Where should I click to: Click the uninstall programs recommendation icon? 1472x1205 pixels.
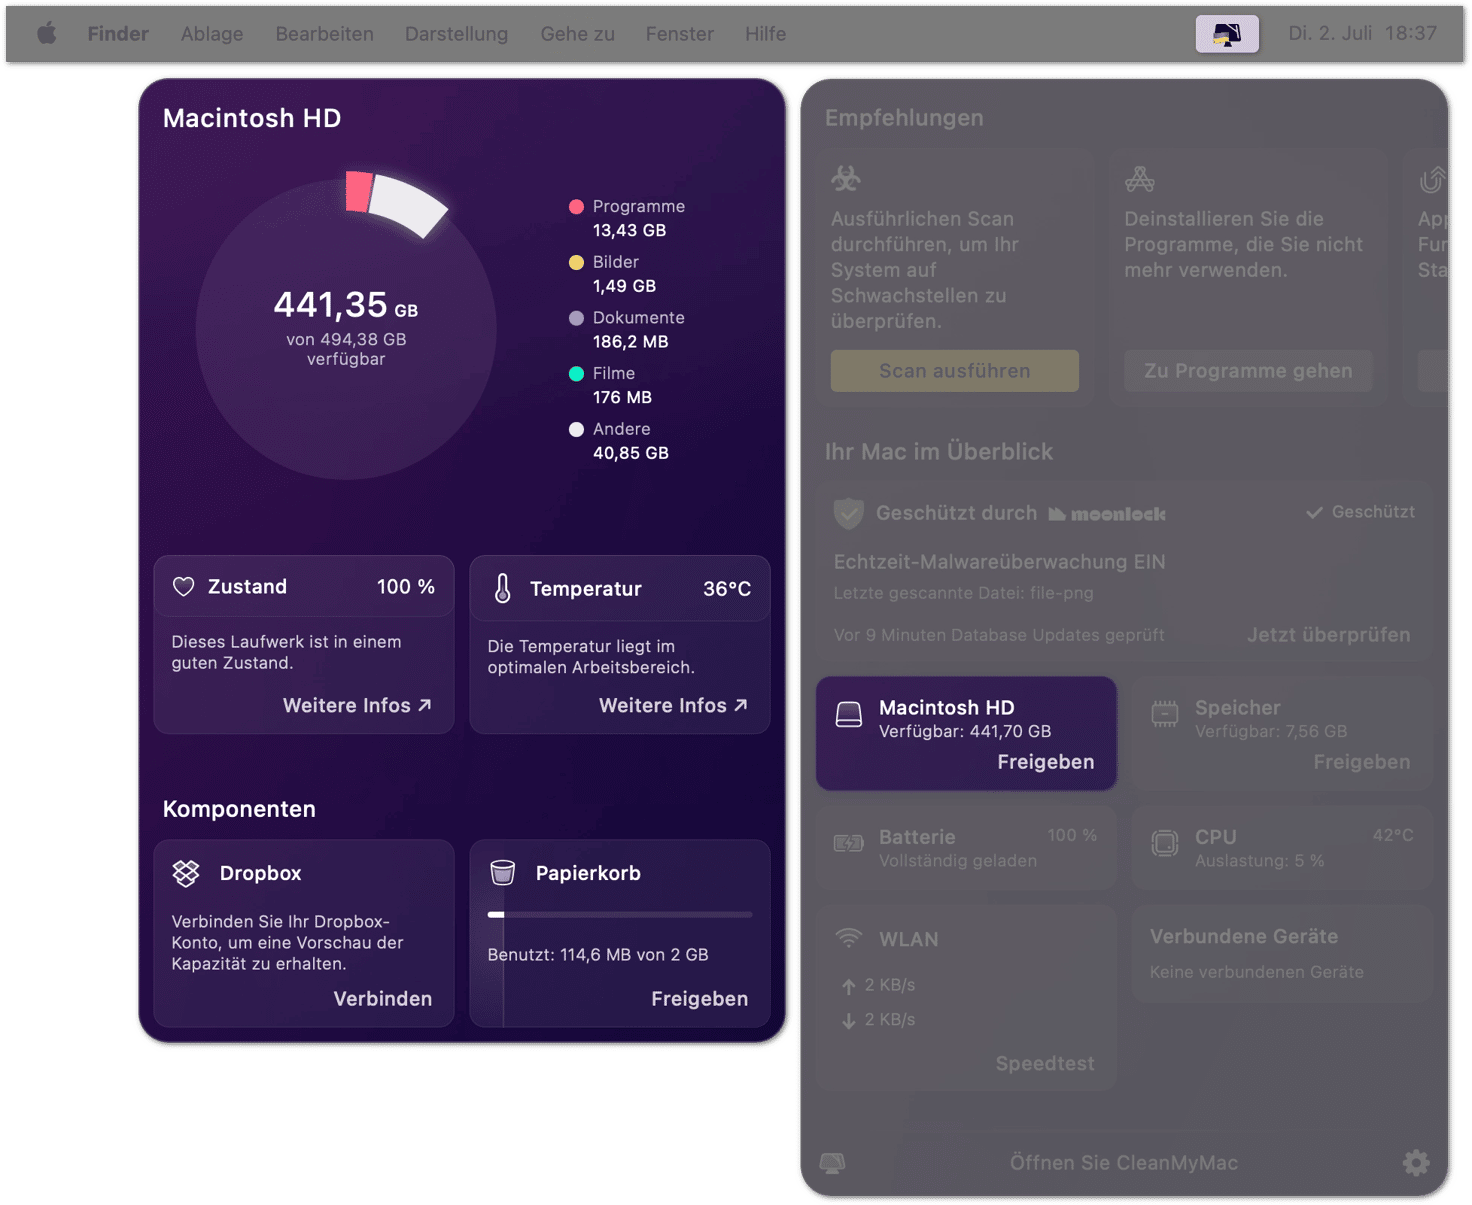(x=1140, y=179)
